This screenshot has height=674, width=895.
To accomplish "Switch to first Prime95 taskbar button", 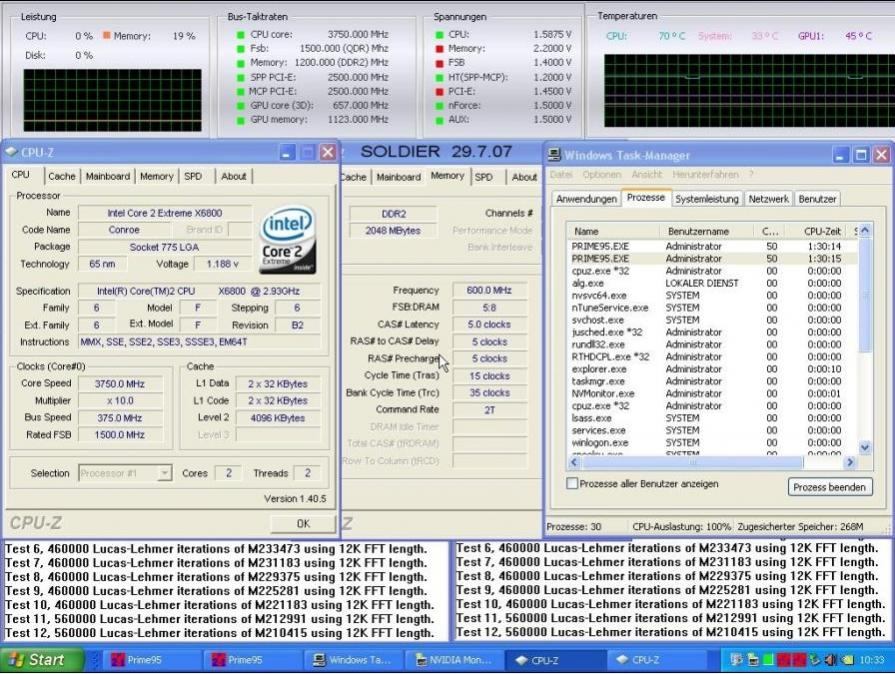I will 150,660.
